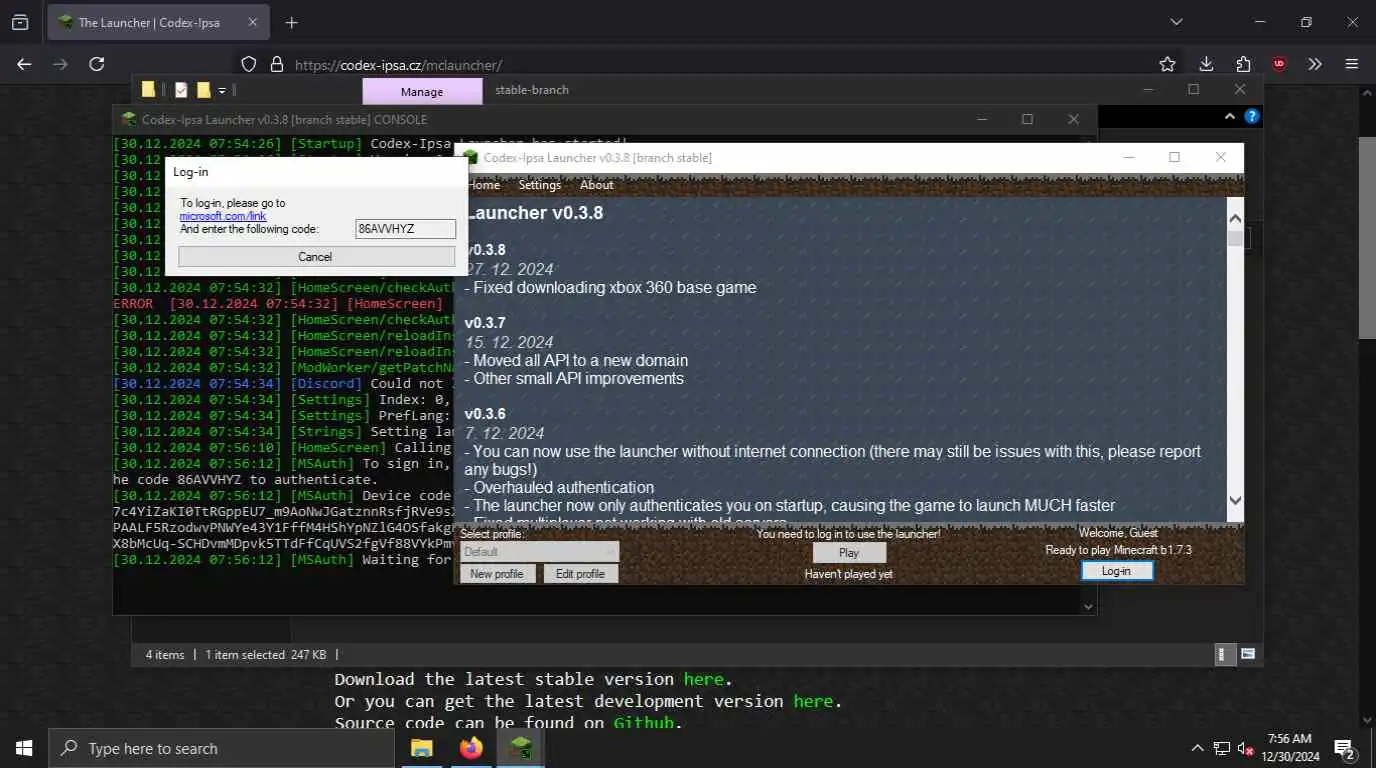
Task: Click the Play button
Action: pyautogui.click(x=849, y=552)
